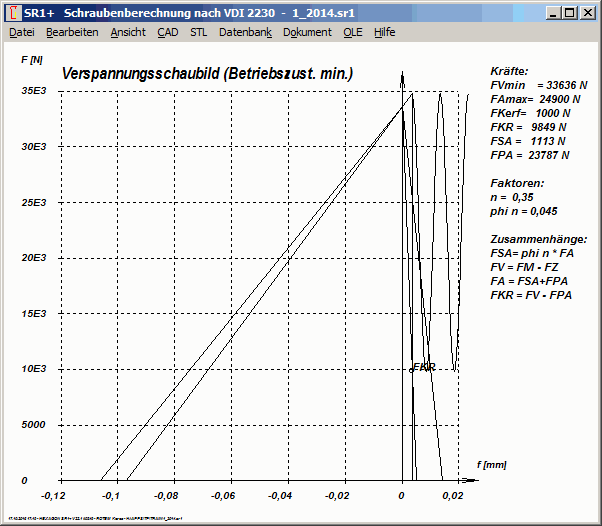This screenshot has height=526, width=602.
Task: Open the Datenbank menu
Action: pos(245,32)
